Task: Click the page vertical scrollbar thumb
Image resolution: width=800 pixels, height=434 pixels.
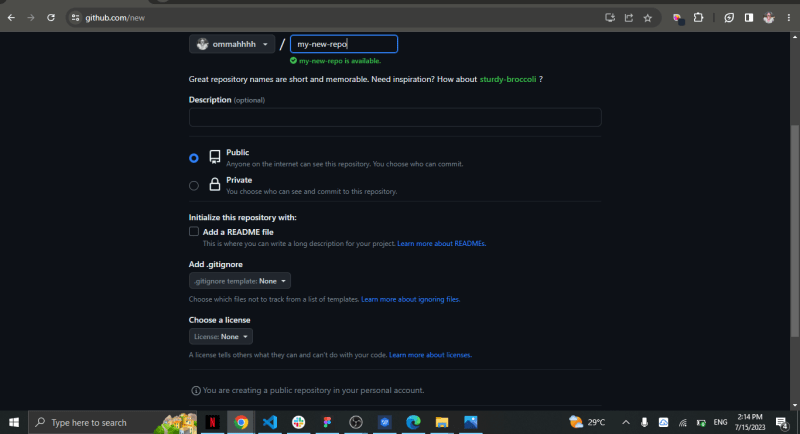Action: (794, 231)
